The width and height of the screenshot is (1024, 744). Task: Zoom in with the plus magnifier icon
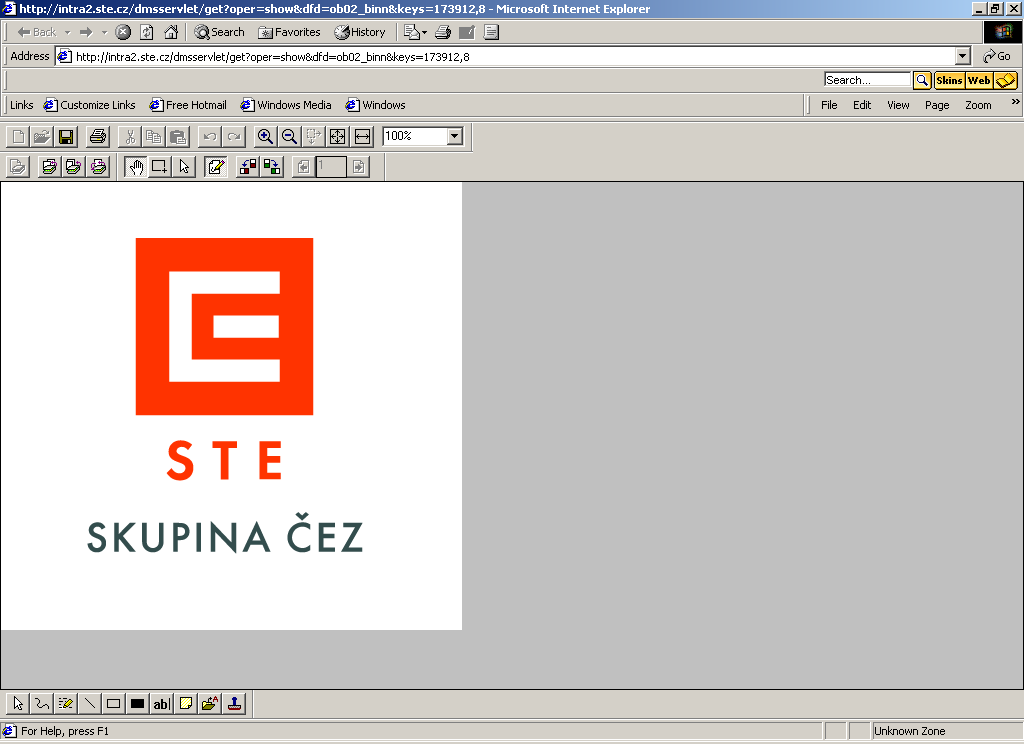pos(265,137)
